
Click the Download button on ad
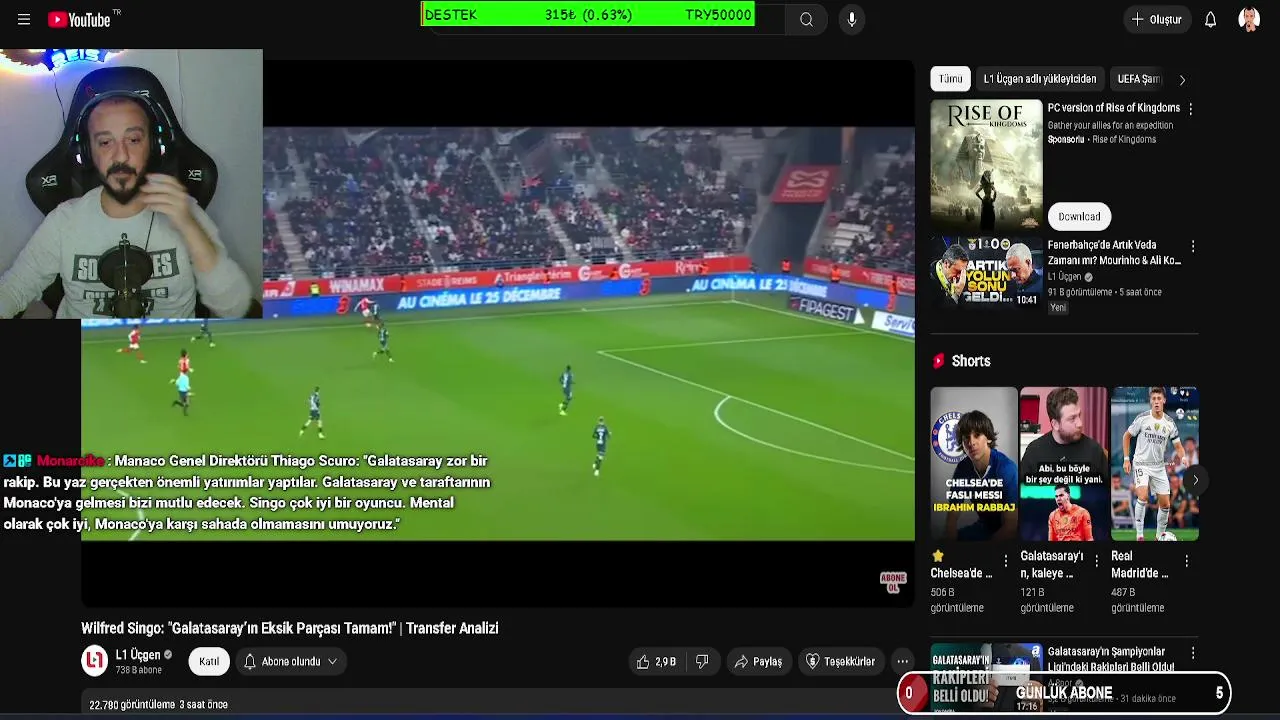[1079, 216]
